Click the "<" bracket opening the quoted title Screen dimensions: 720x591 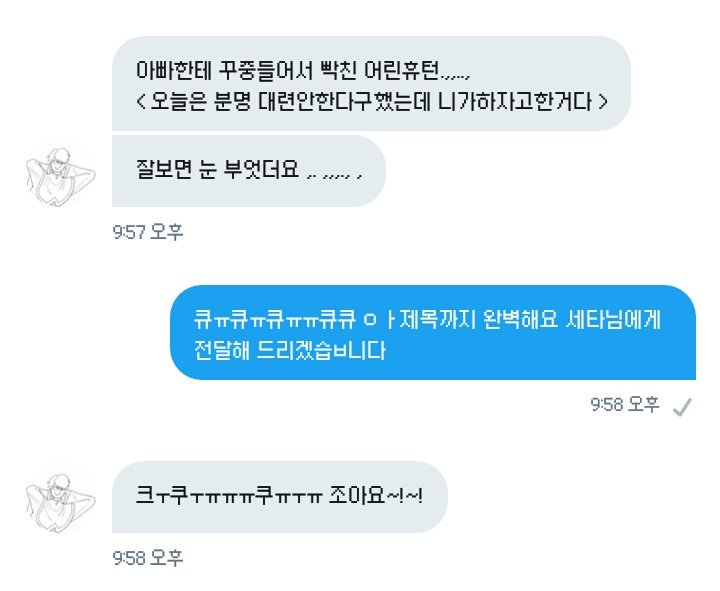pos(141,101)
